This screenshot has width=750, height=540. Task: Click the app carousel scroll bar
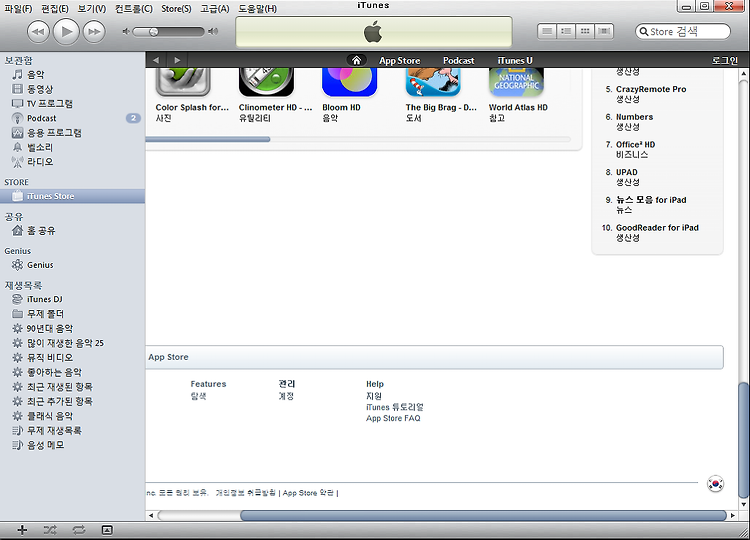pos(208,139)
